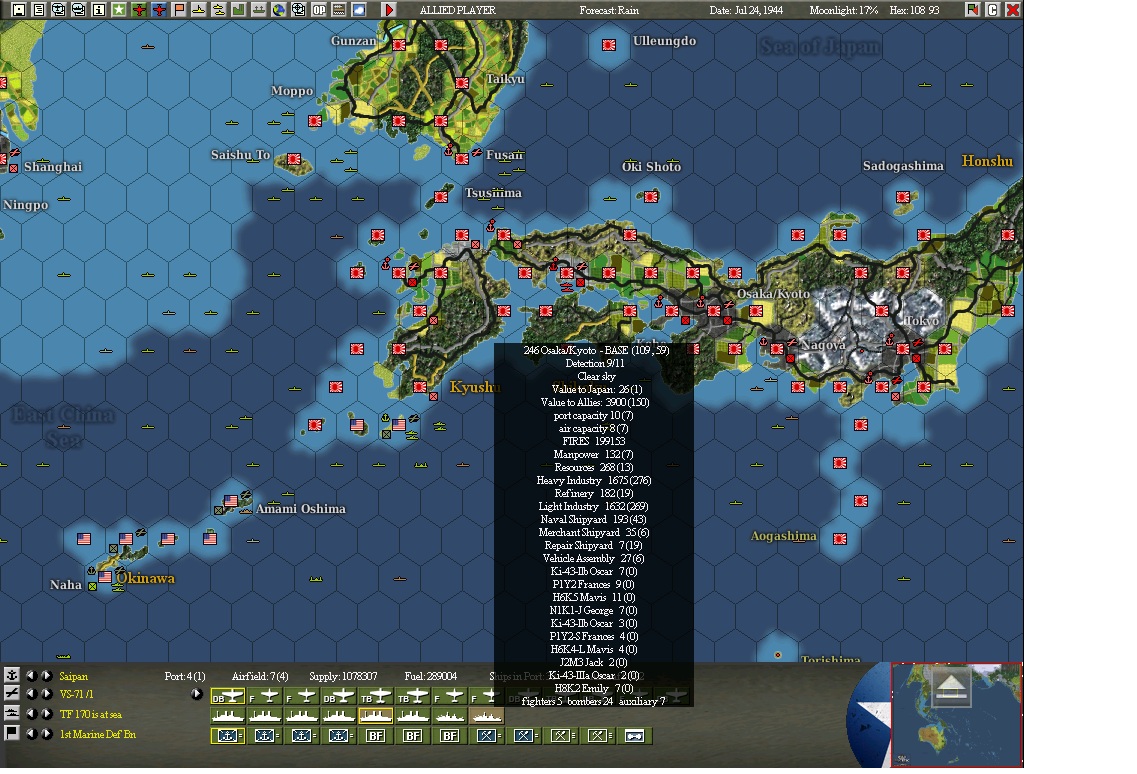Open 'TF 170 is at sea' link
The height and width of the screenshot is (774, 1137).
pos(91,715)
